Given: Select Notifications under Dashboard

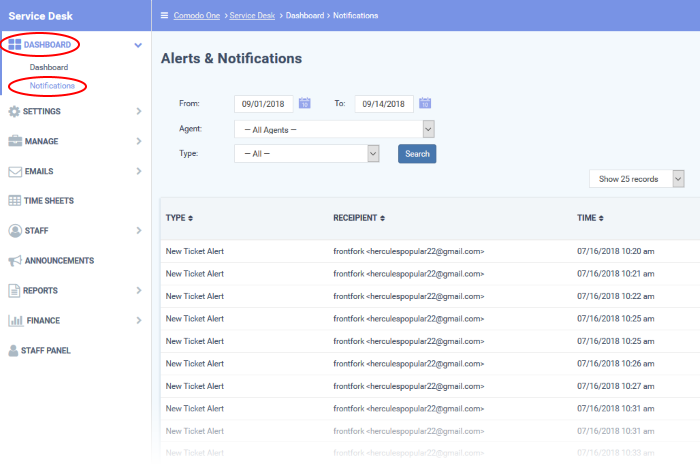Looking at the screenshot, I should [51, 85].
